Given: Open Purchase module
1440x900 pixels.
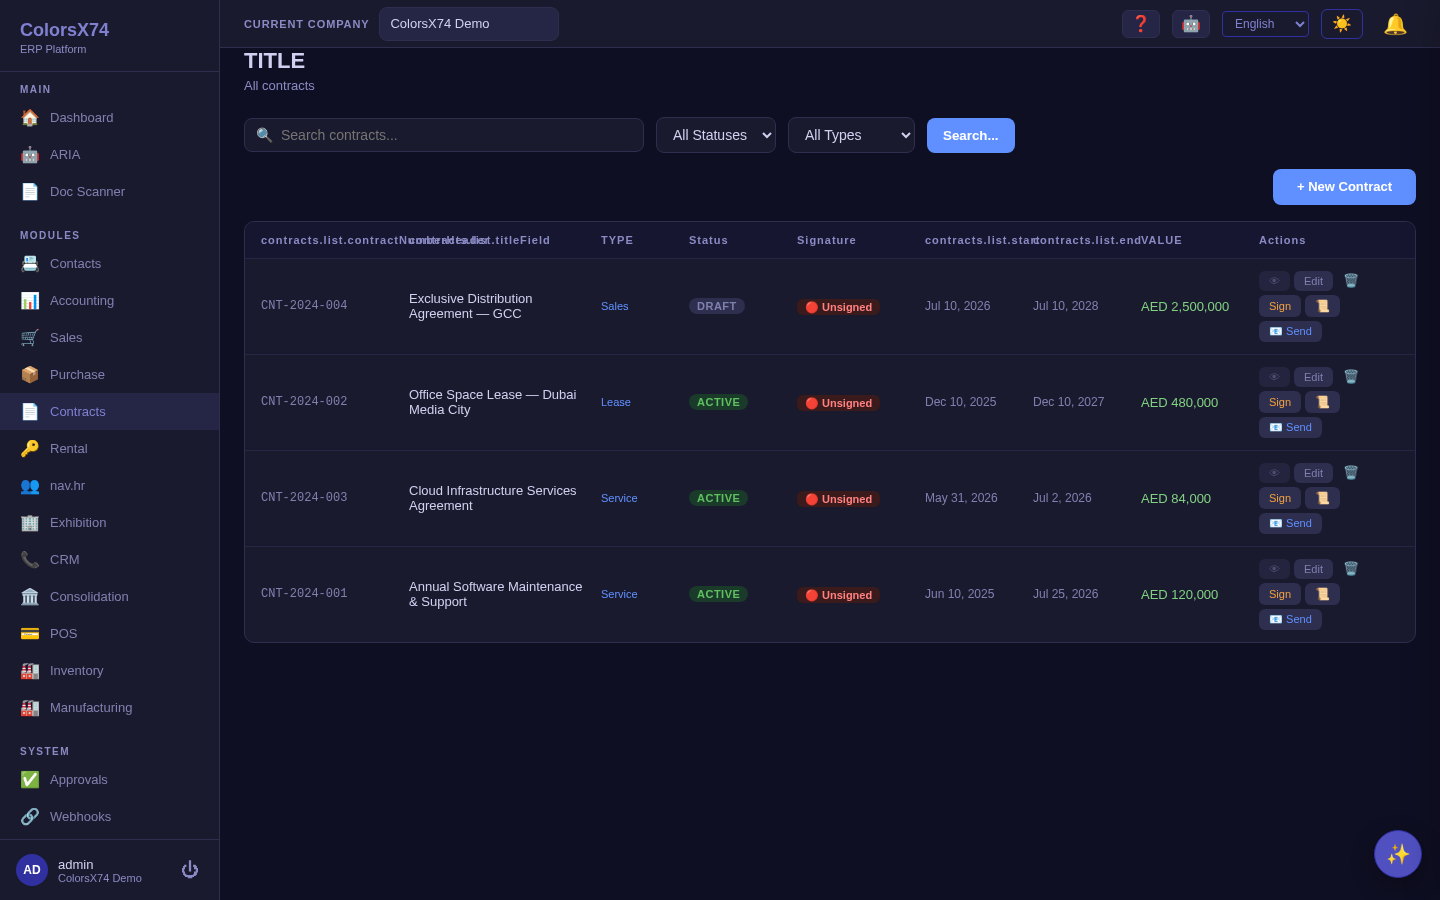Looking at the screenshot, I should (x=109, y=375).
